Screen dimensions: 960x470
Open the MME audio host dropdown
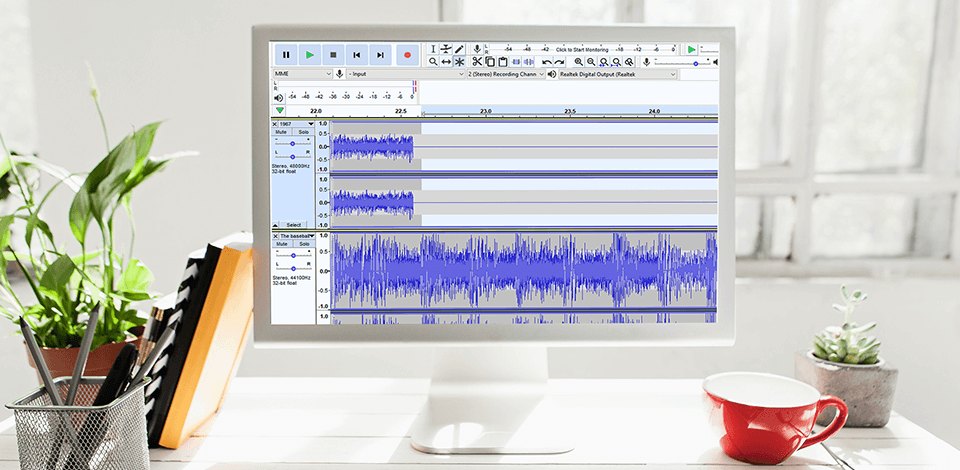[302, 74]
